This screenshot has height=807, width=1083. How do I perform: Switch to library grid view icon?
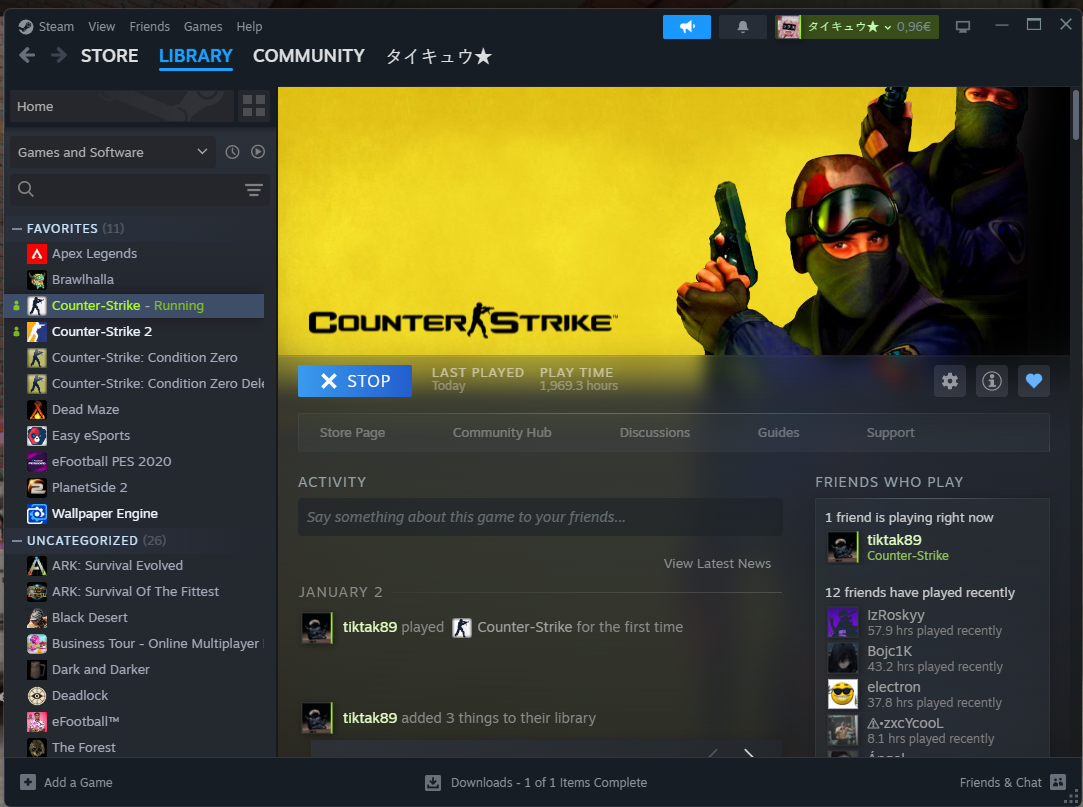[254, 106]
